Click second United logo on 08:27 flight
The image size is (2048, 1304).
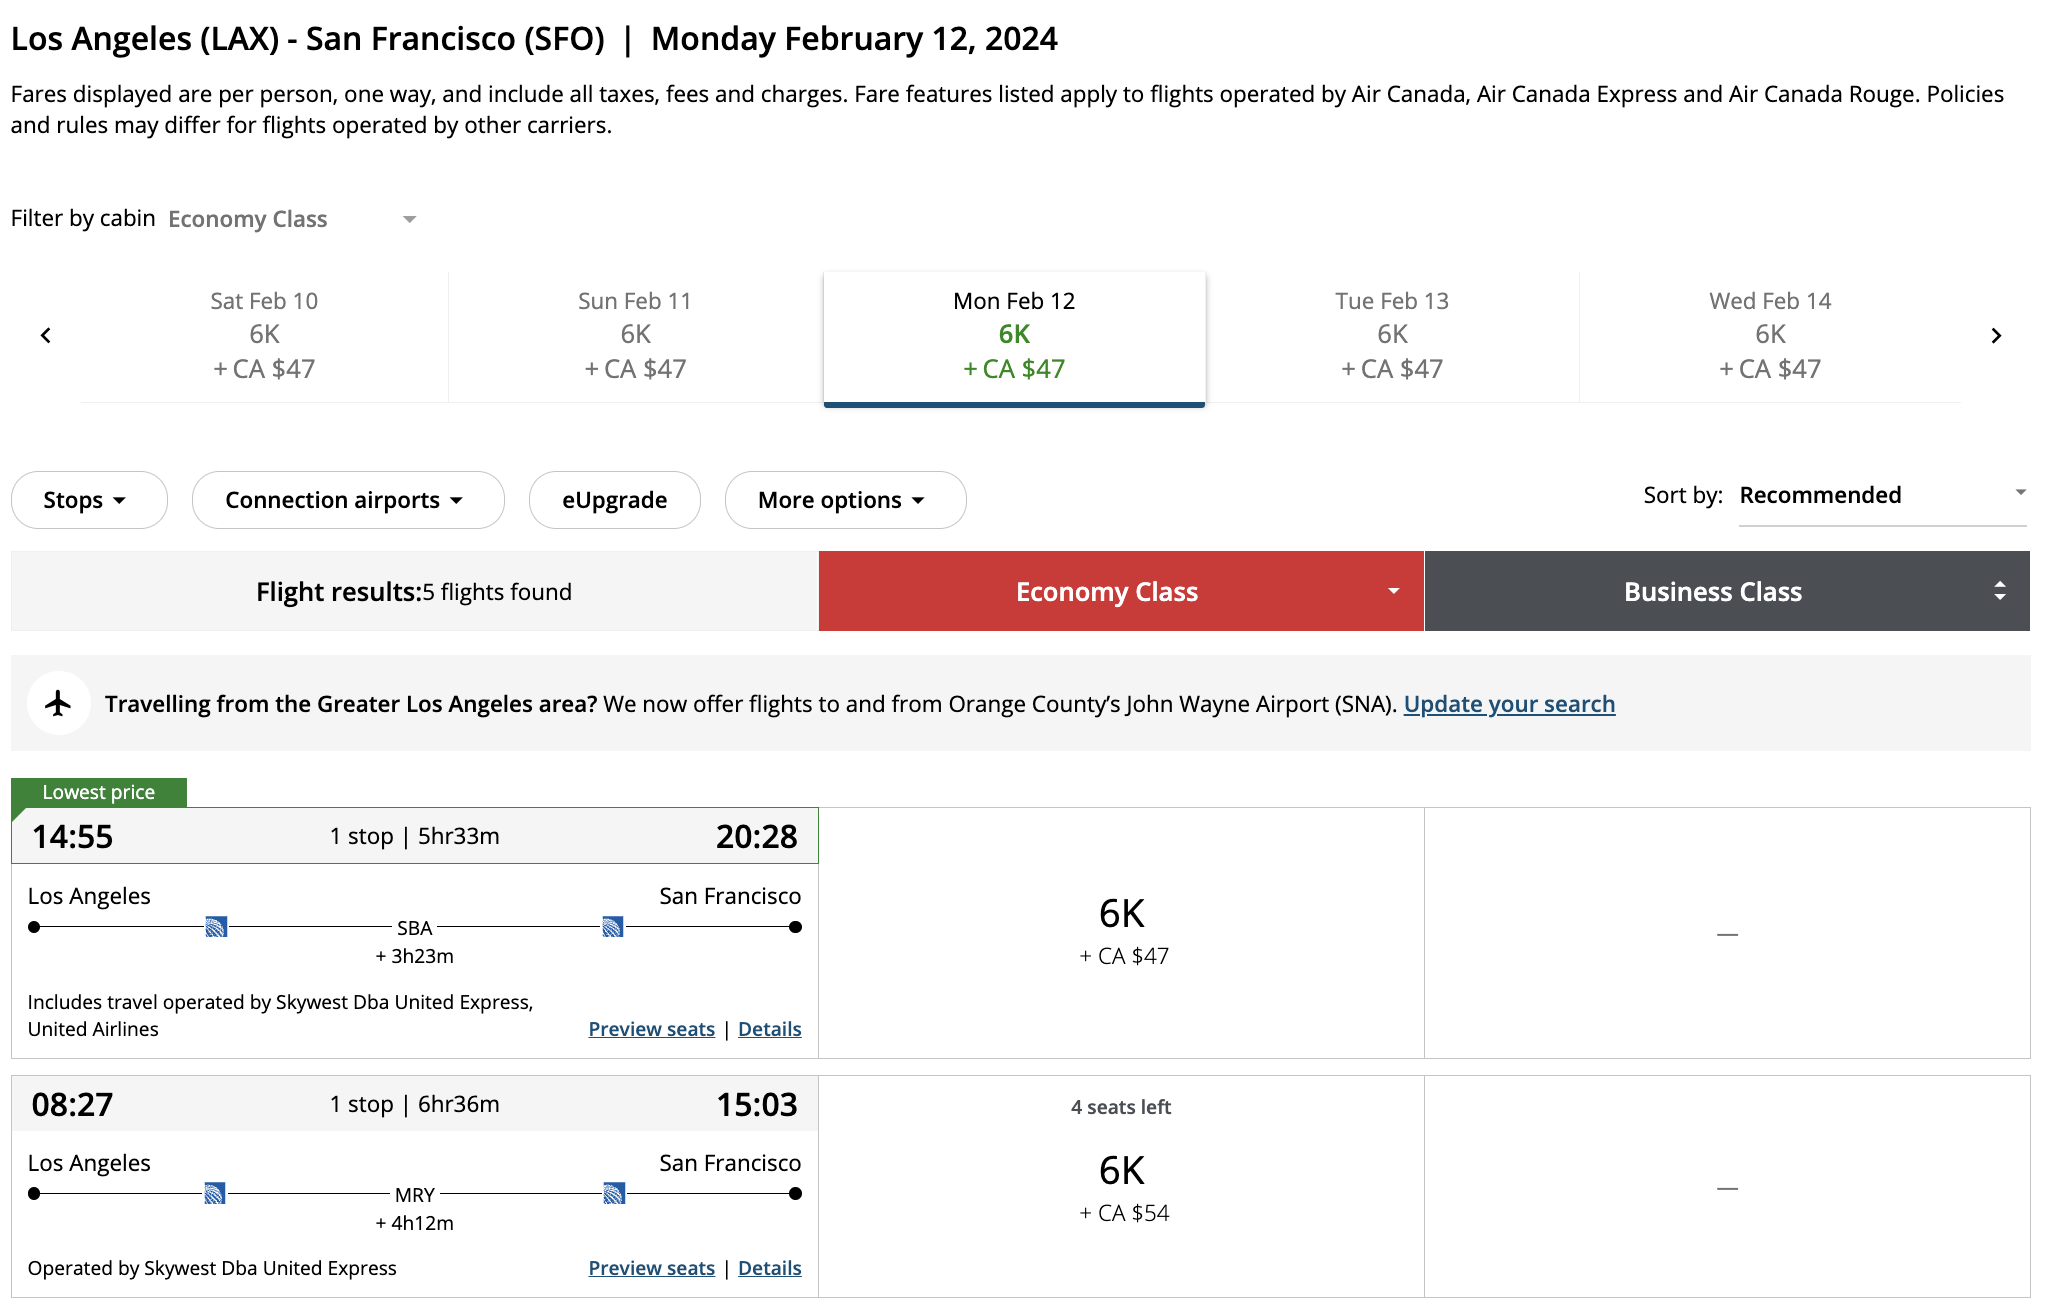(x=614, y=1193)
